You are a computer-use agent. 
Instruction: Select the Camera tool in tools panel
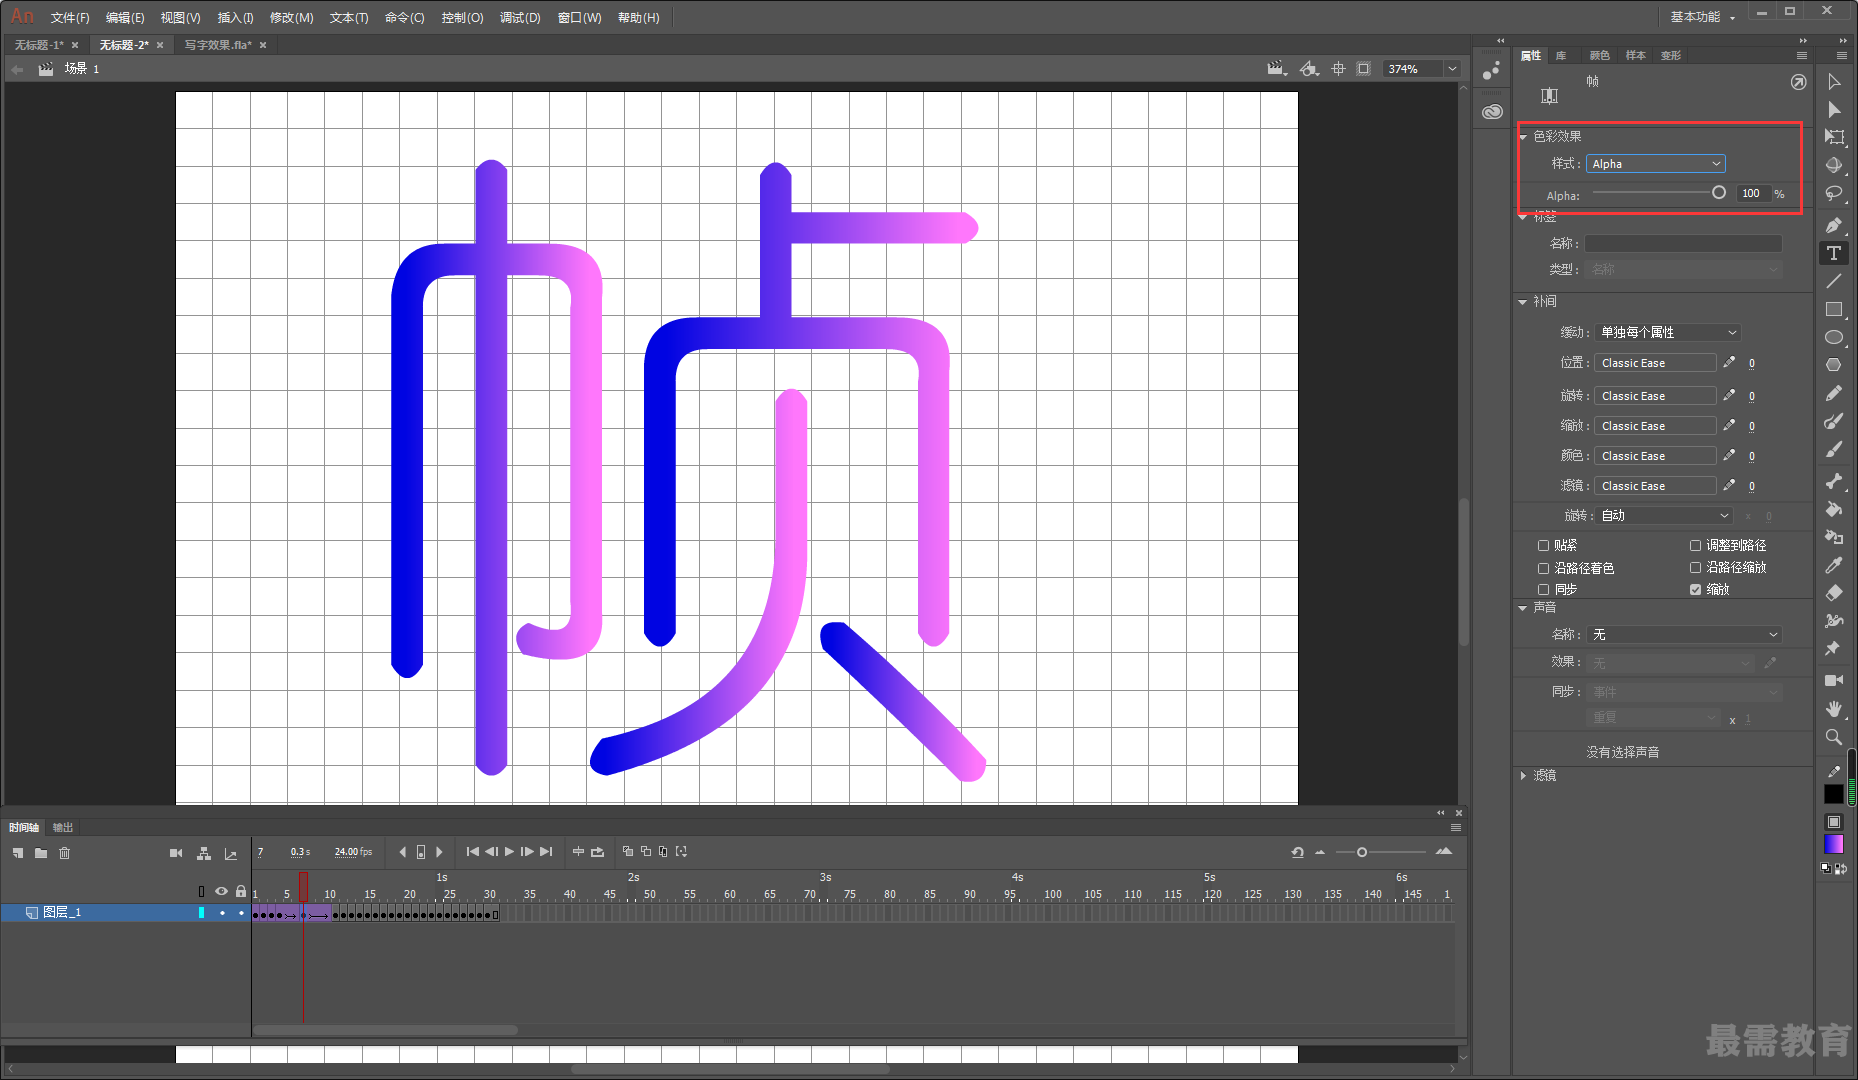pos(1834,680)
